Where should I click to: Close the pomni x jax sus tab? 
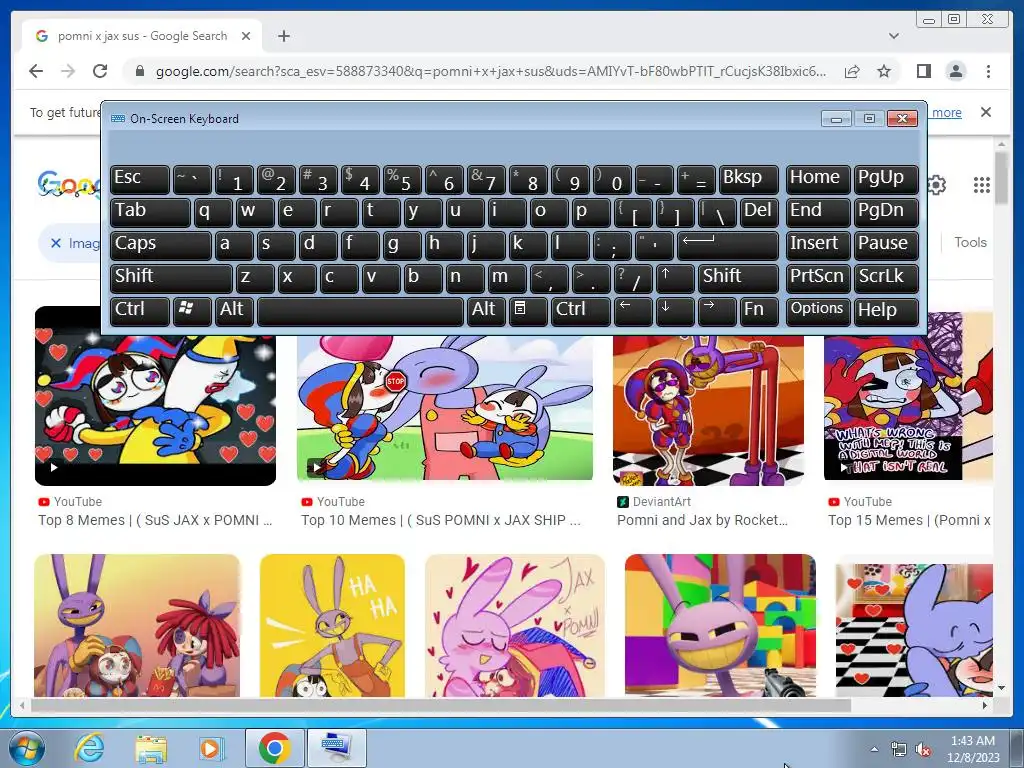click(246, 36)
